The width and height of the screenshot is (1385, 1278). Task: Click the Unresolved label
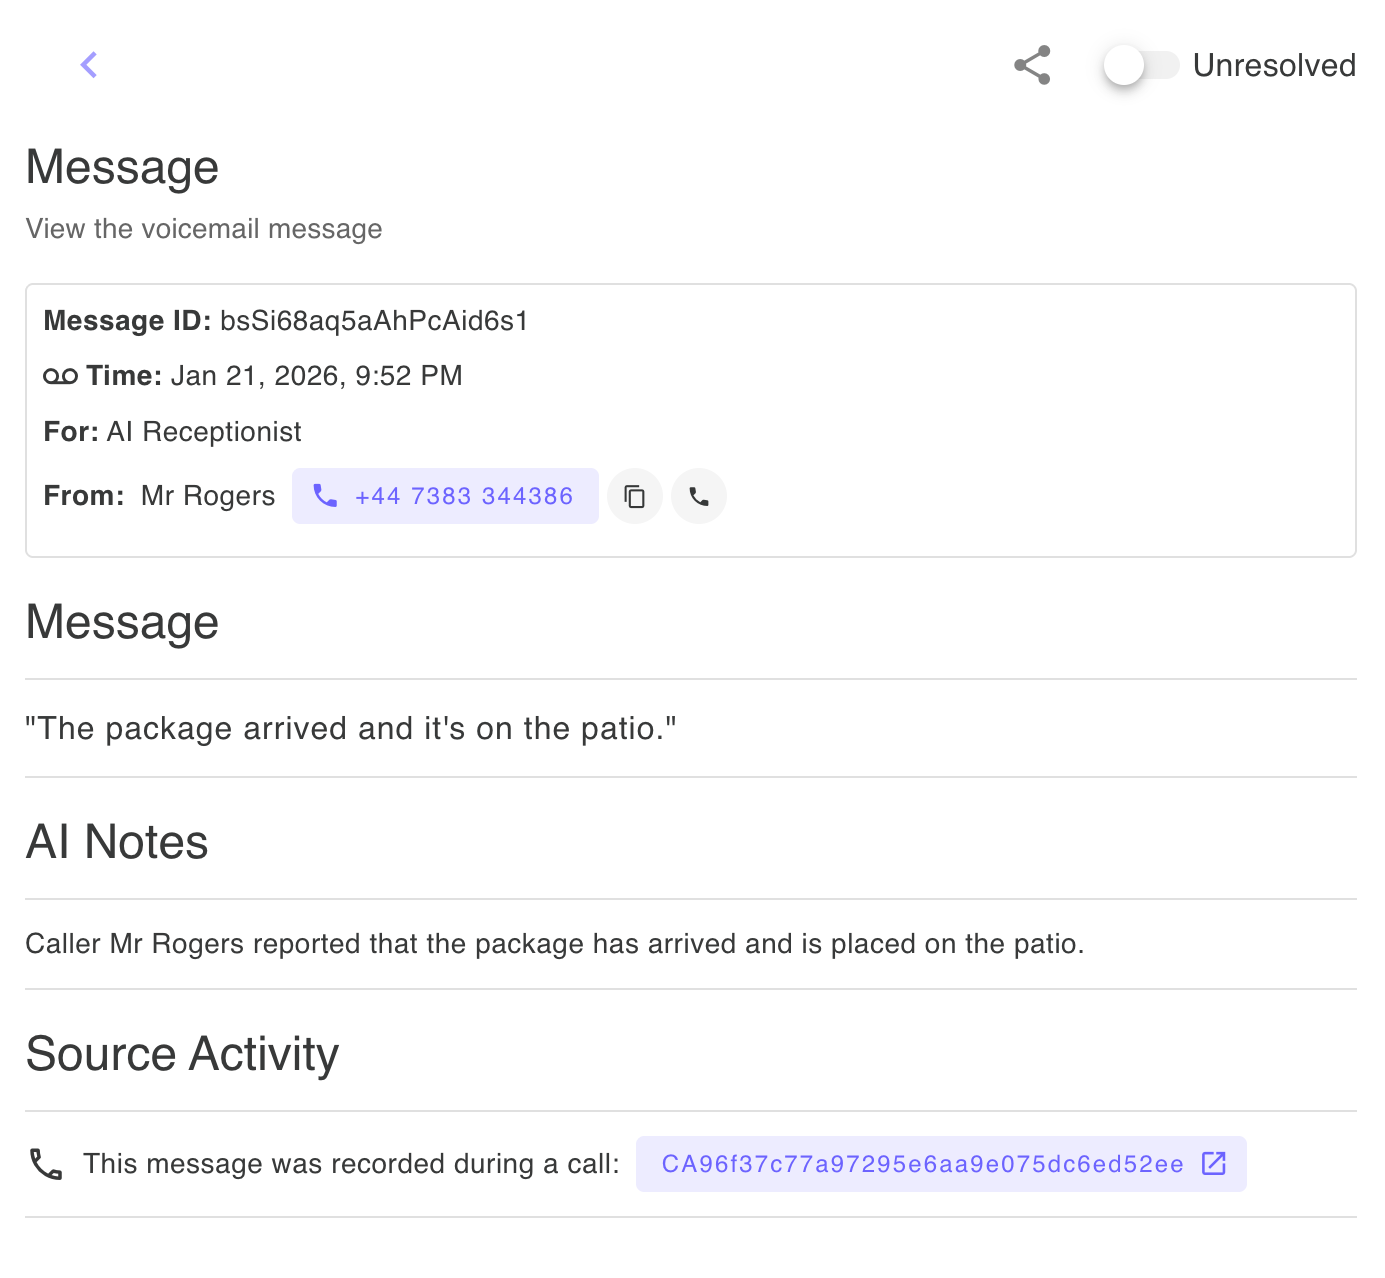coord(1274,65)
